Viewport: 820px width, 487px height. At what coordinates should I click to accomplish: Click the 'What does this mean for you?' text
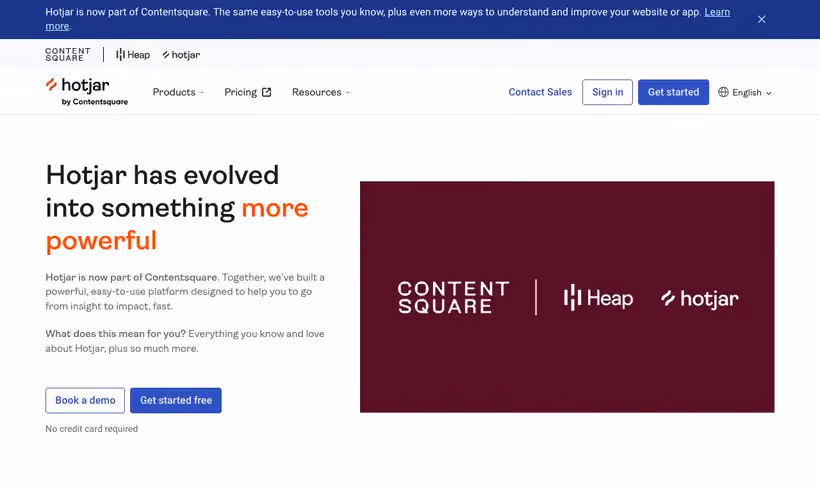(116, 334)
